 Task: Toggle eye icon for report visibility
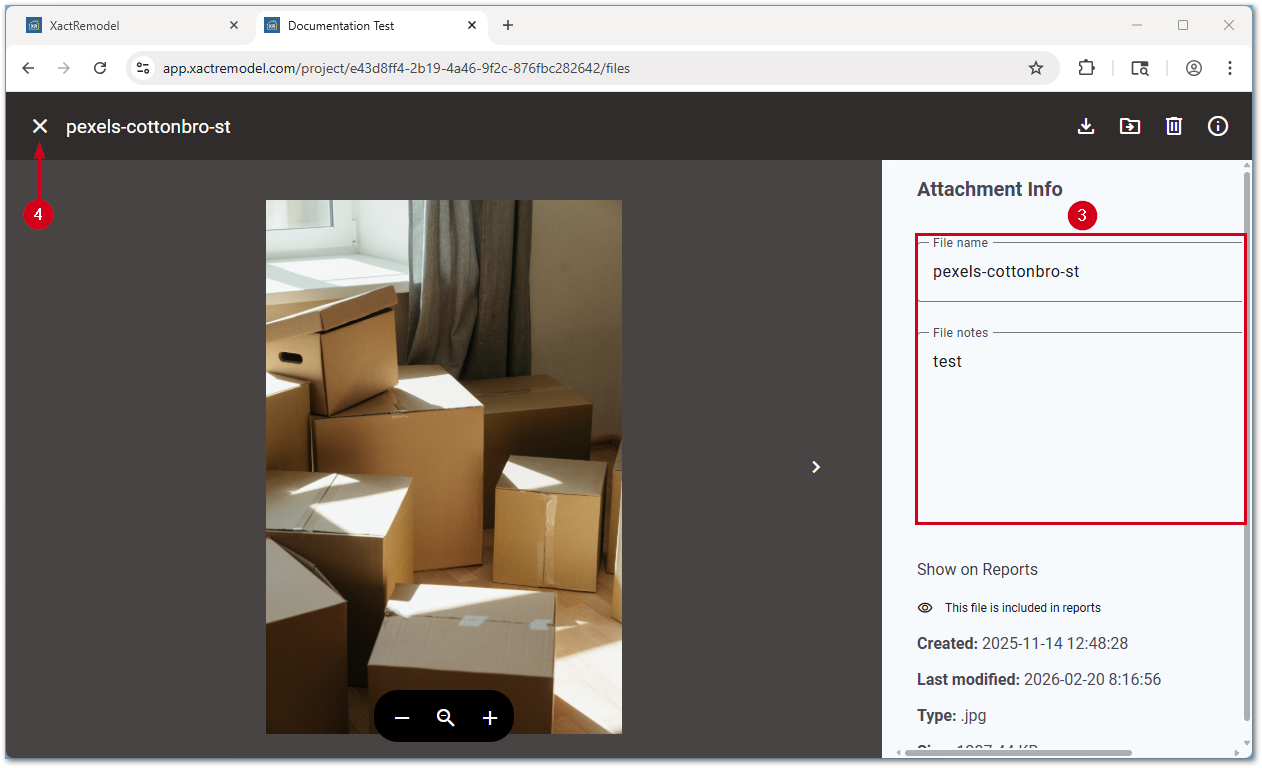click(925, 608)
